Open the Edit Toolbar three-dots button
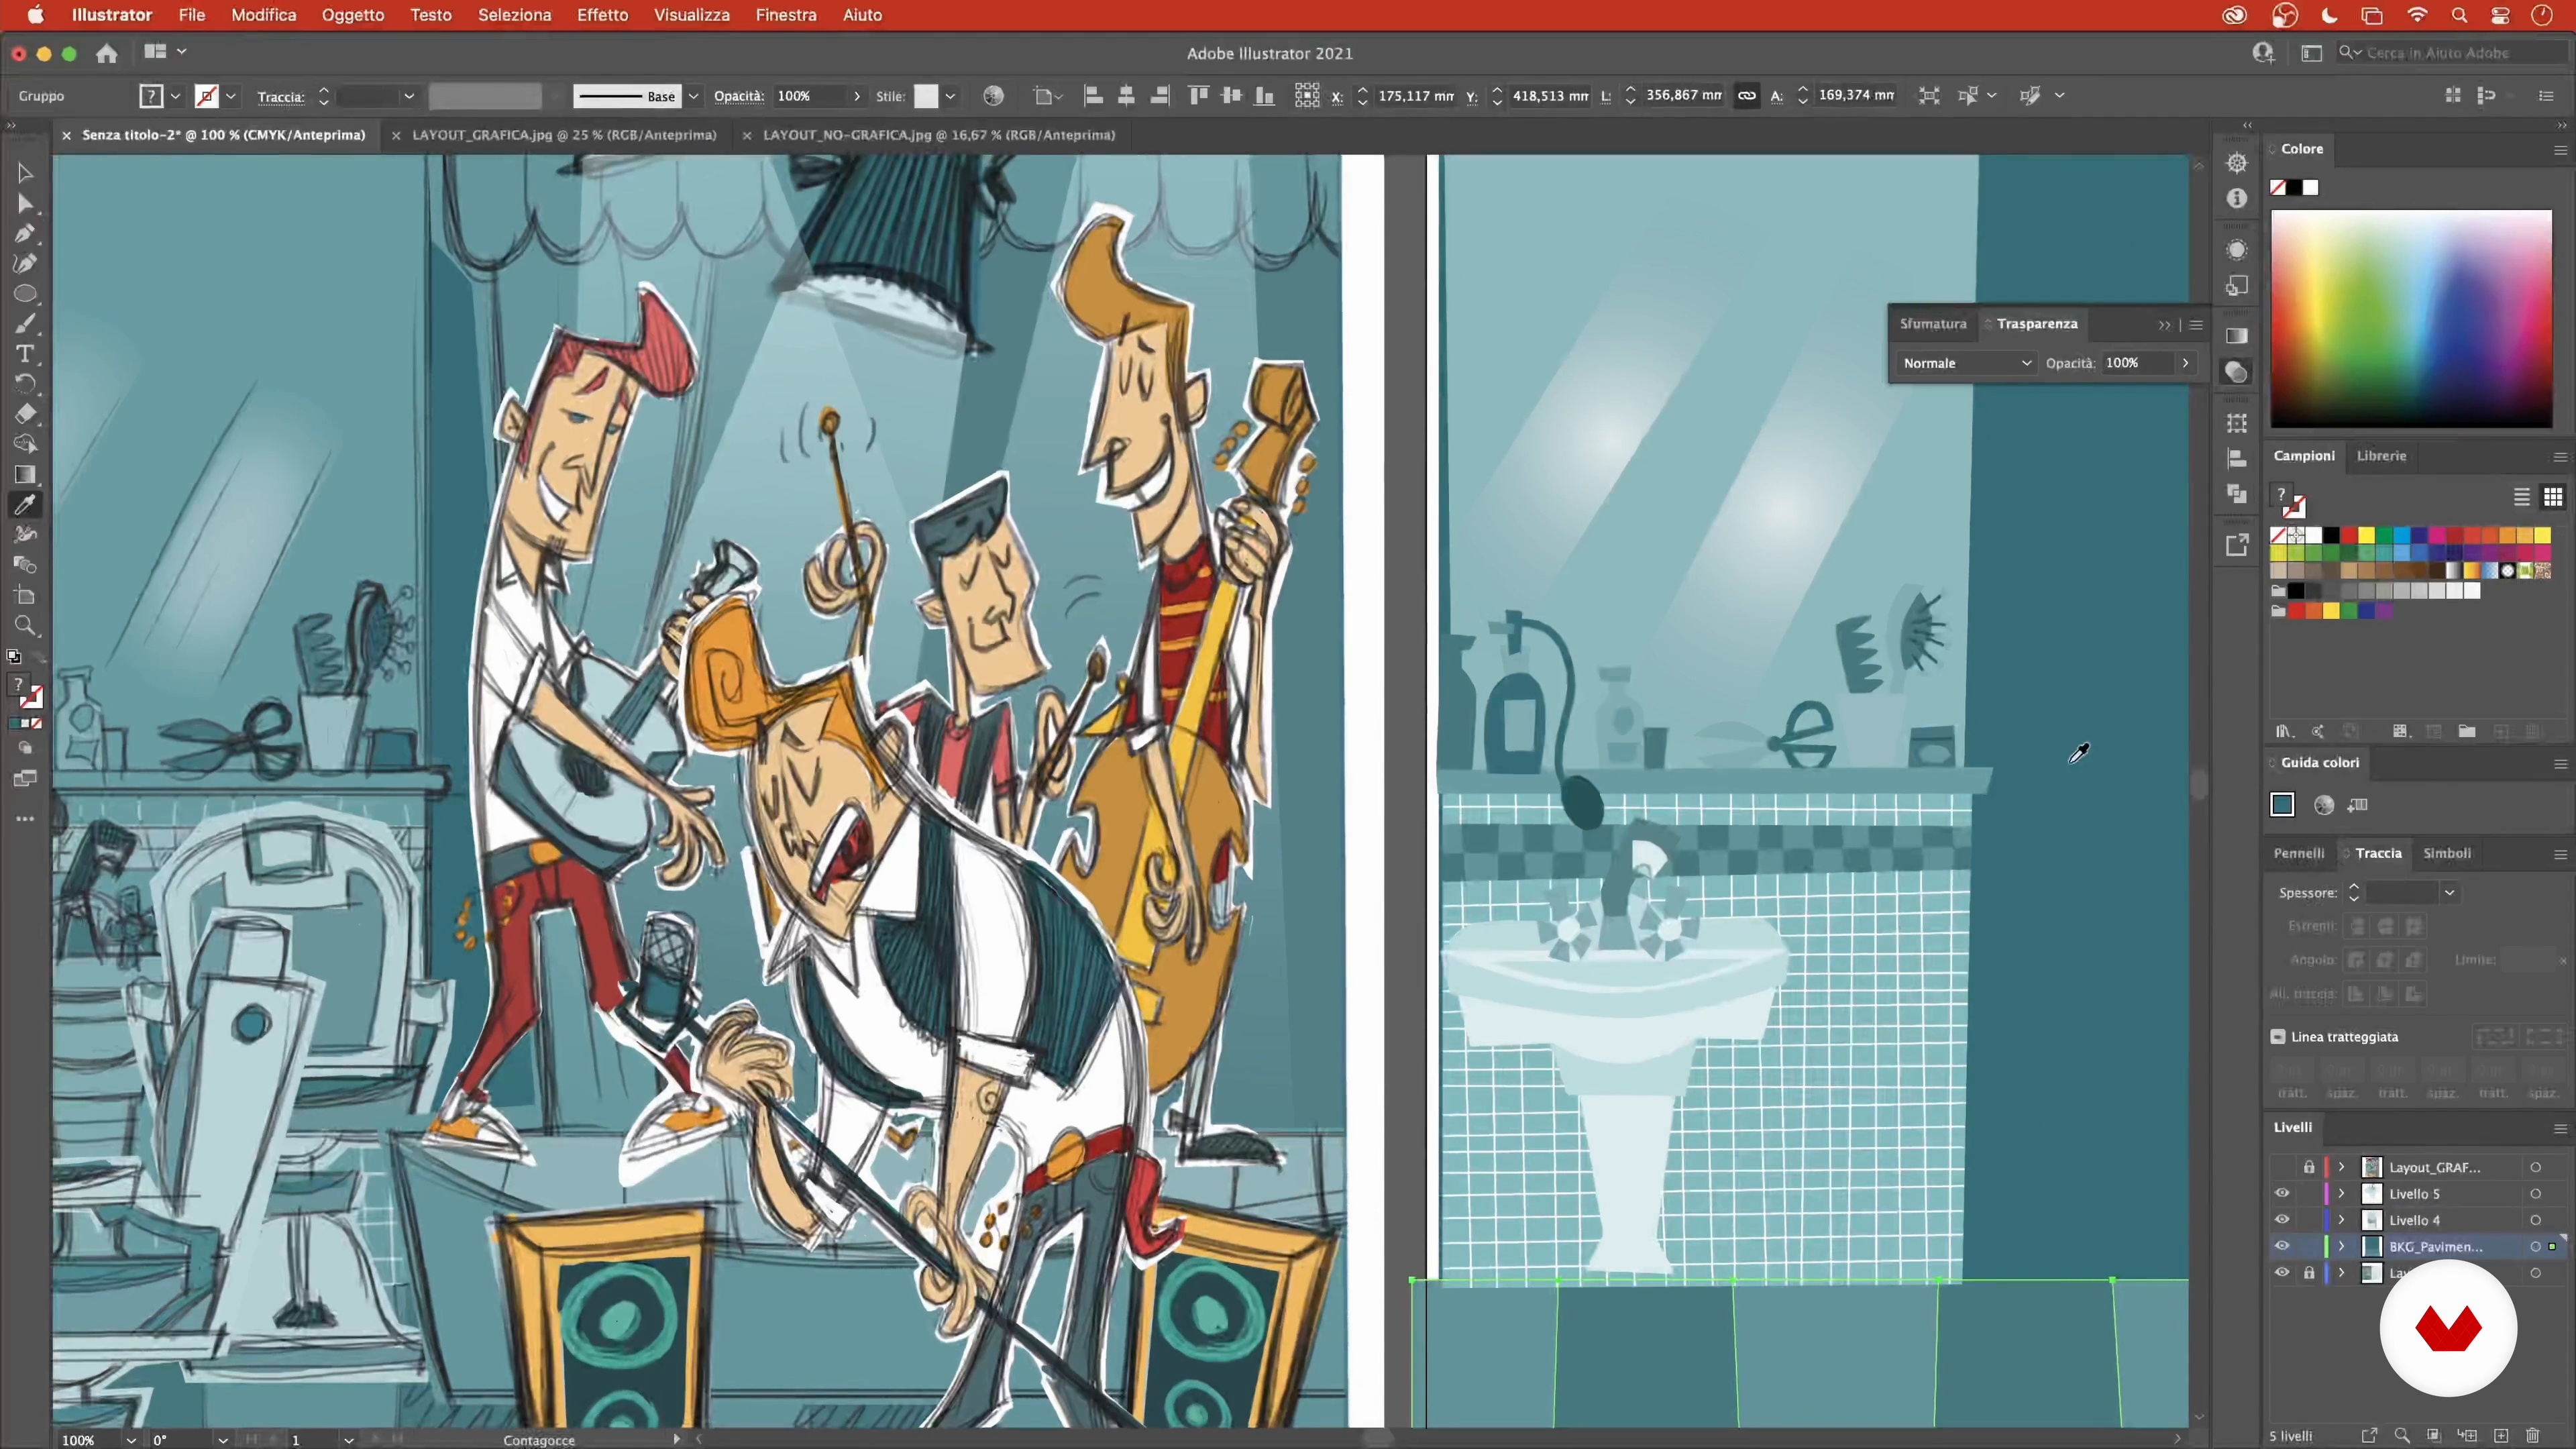The height and width of the screenshot is (1449, 2576). (25, 819)
